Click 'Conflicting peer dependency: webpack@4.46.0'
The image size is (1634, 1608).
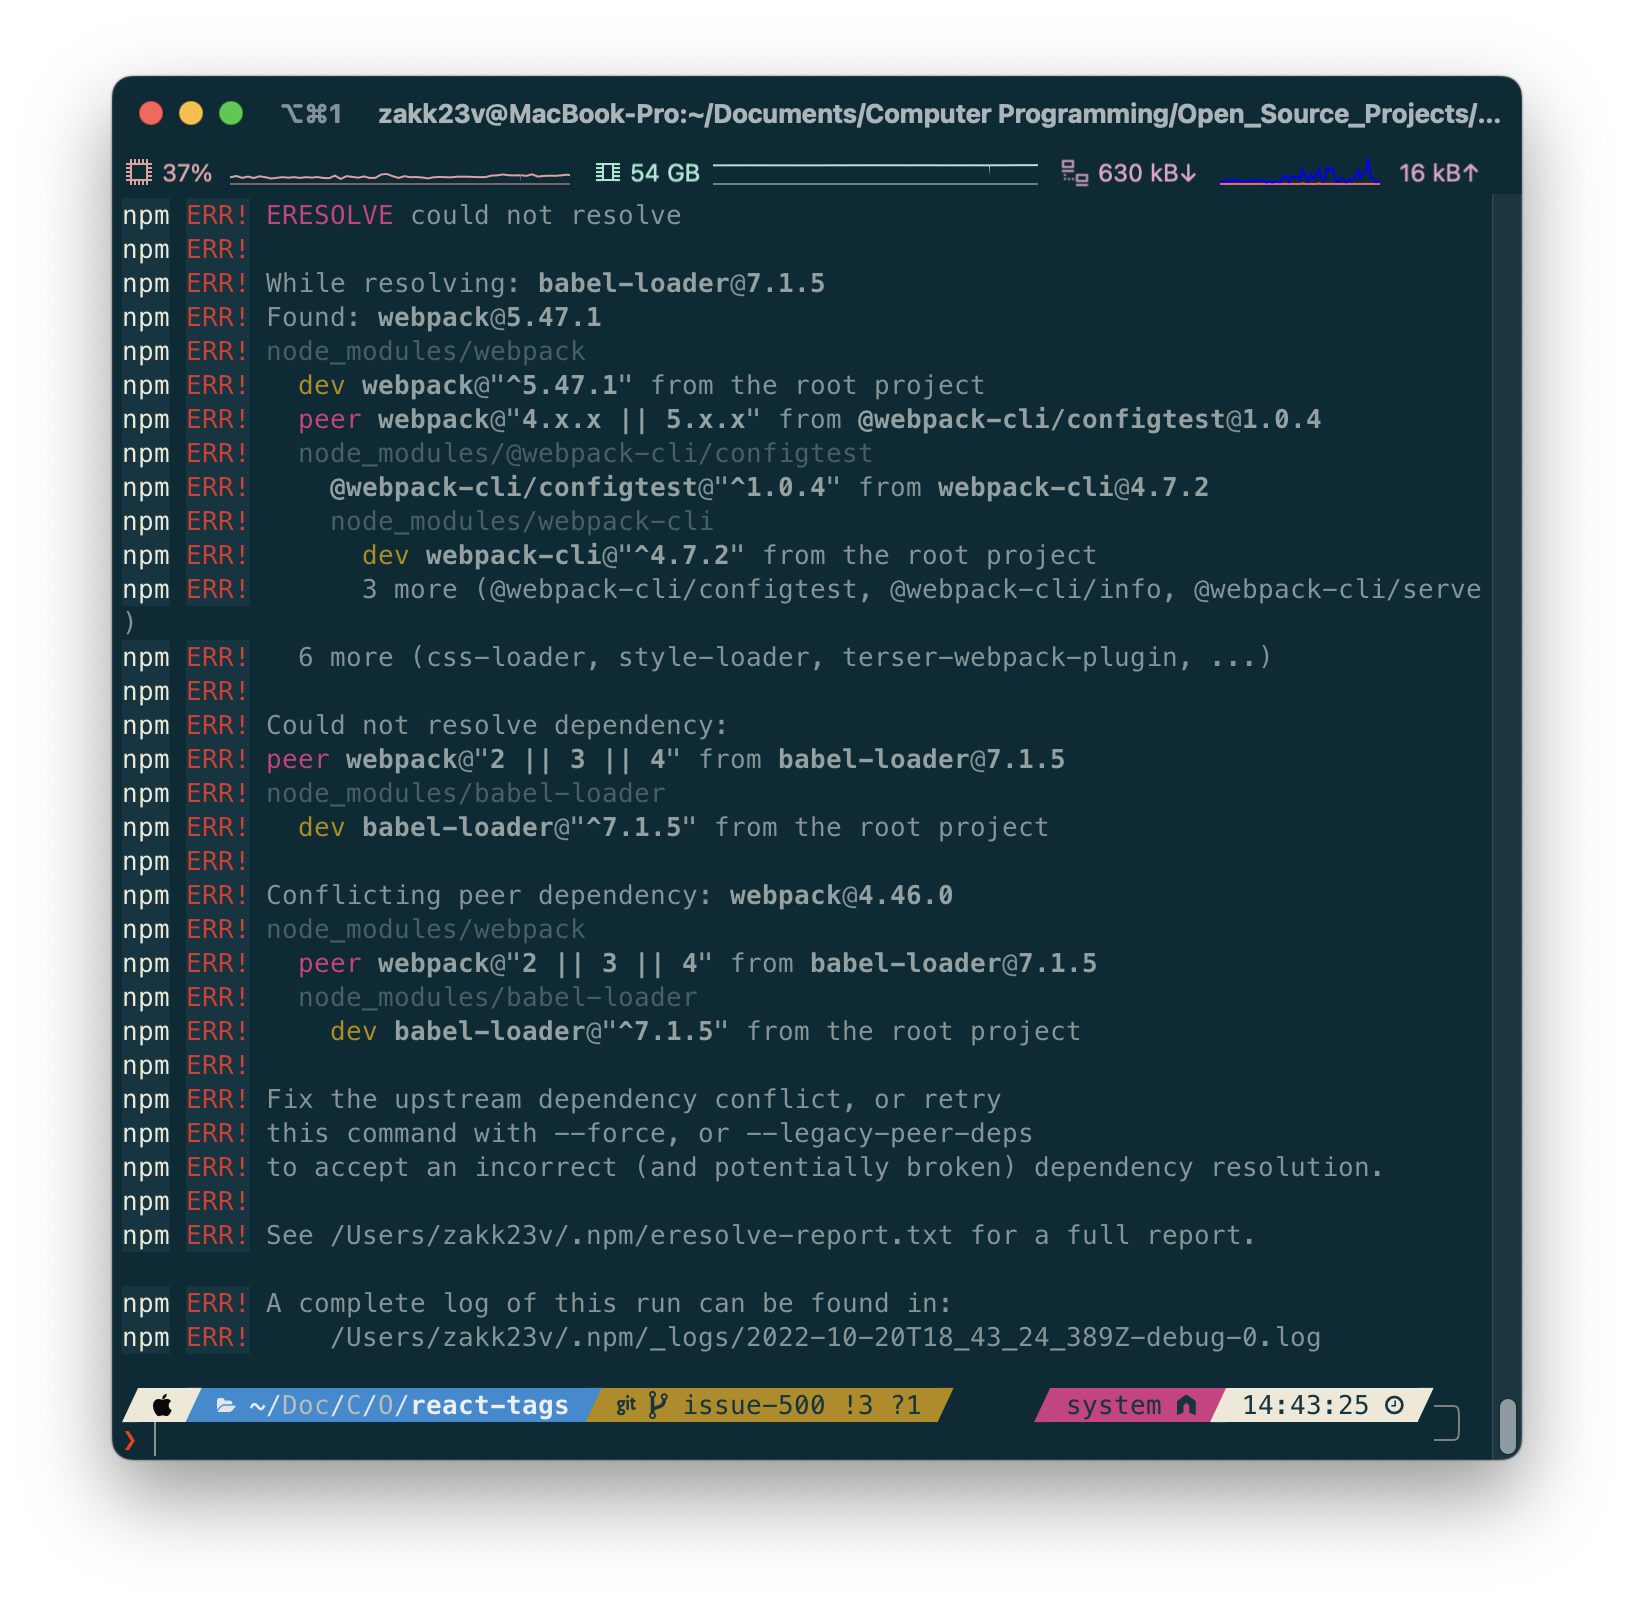(609, 895)
